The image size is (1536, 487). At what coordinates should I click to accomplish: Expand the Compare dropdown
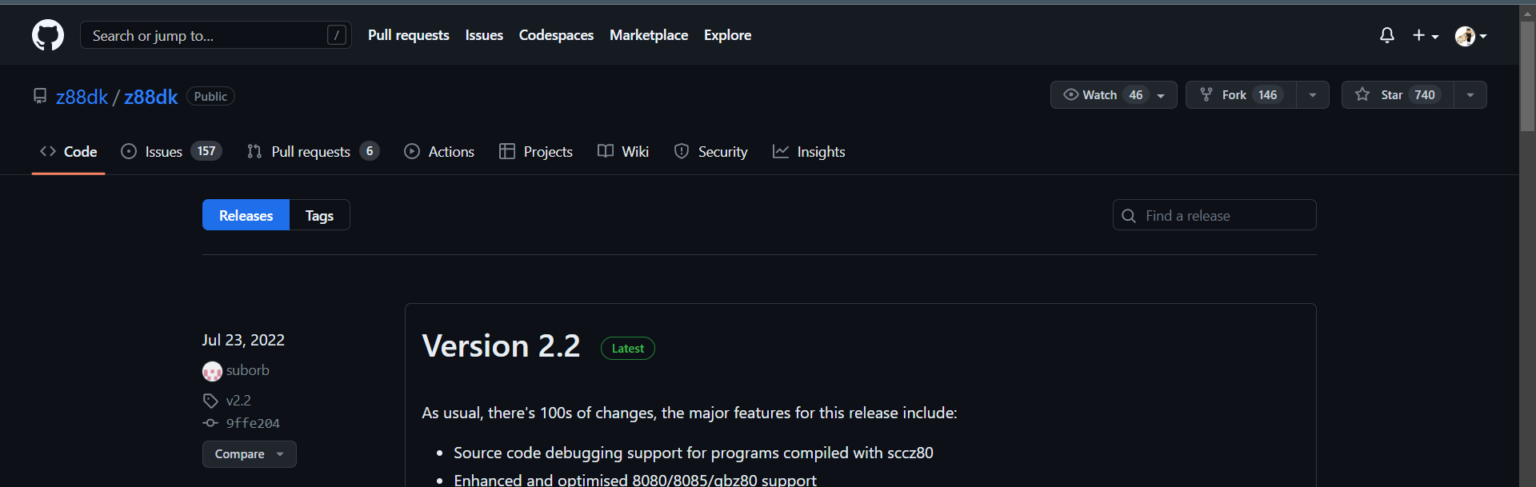(249, 454)
